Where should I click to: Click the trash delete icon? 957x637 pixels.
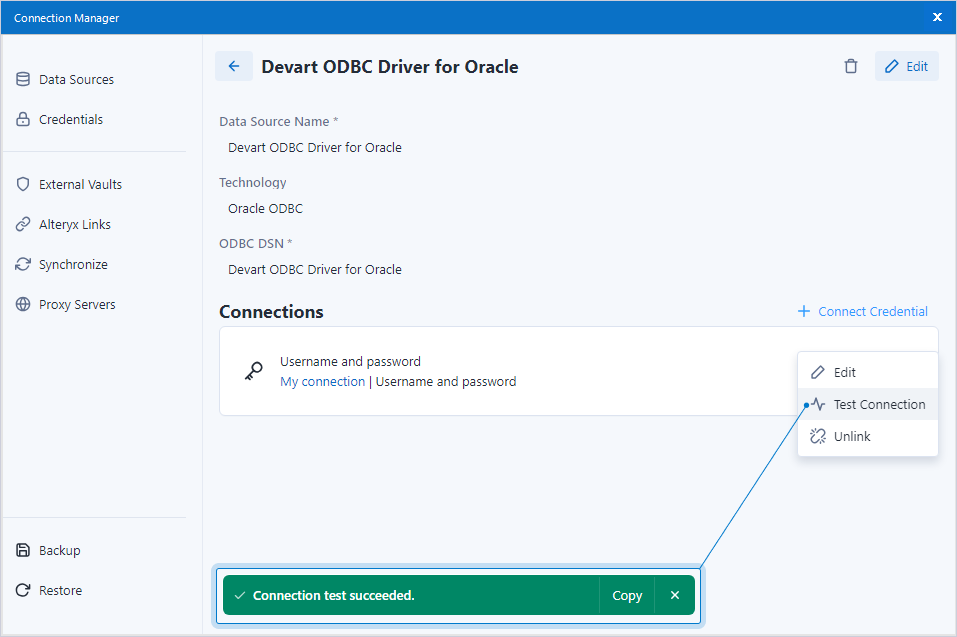(851, 67)
